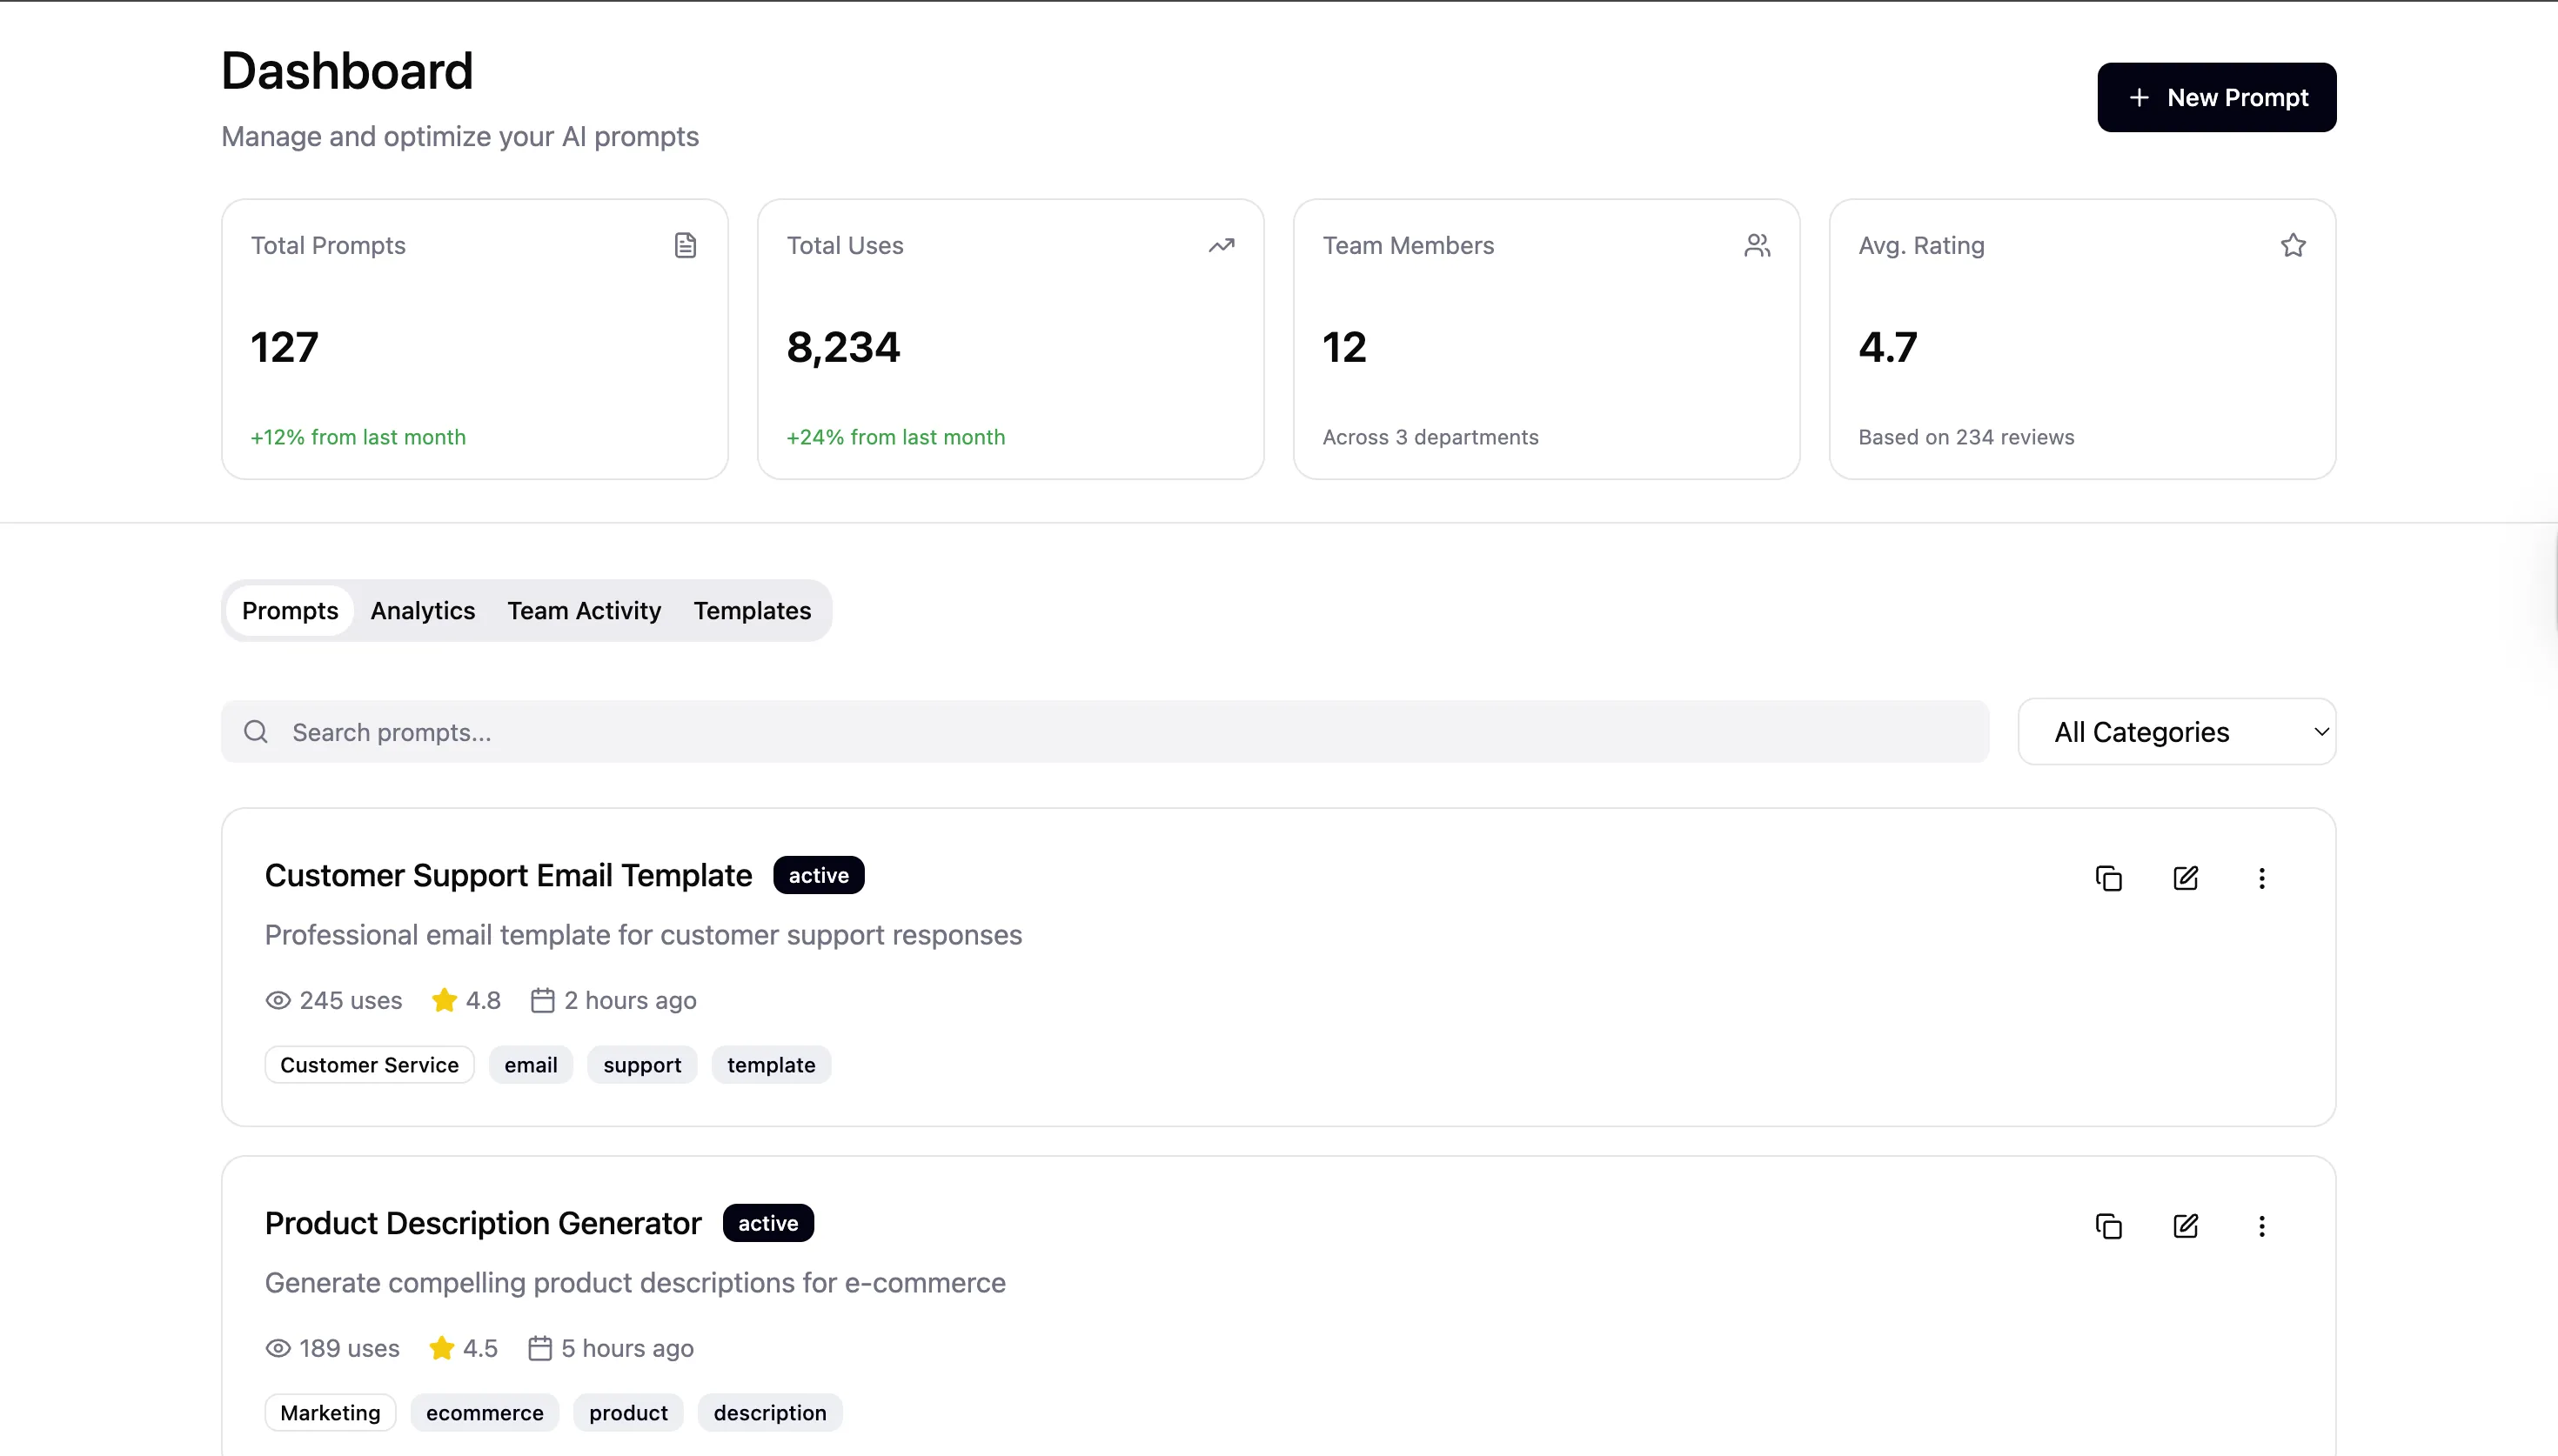Click the star icon on Avg. Rating card
Screen dimensions: 2558x1456
2293,244
